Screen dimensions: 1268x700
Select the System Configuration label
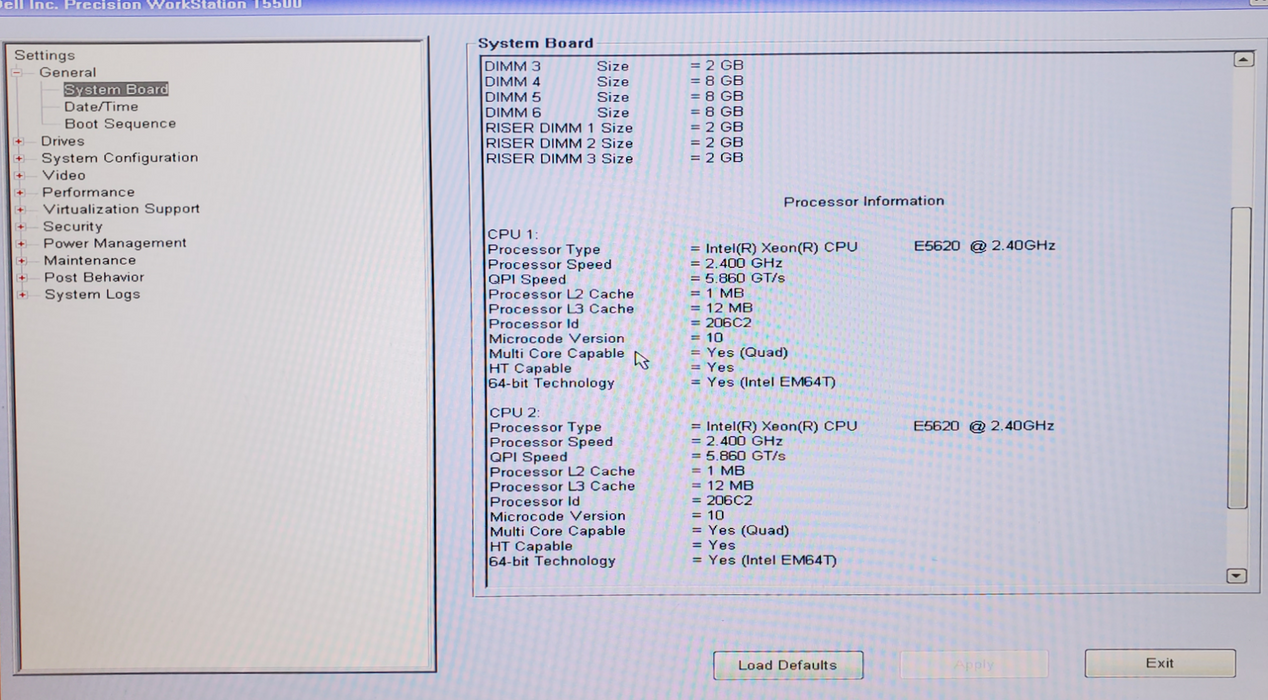coord(120,158)
